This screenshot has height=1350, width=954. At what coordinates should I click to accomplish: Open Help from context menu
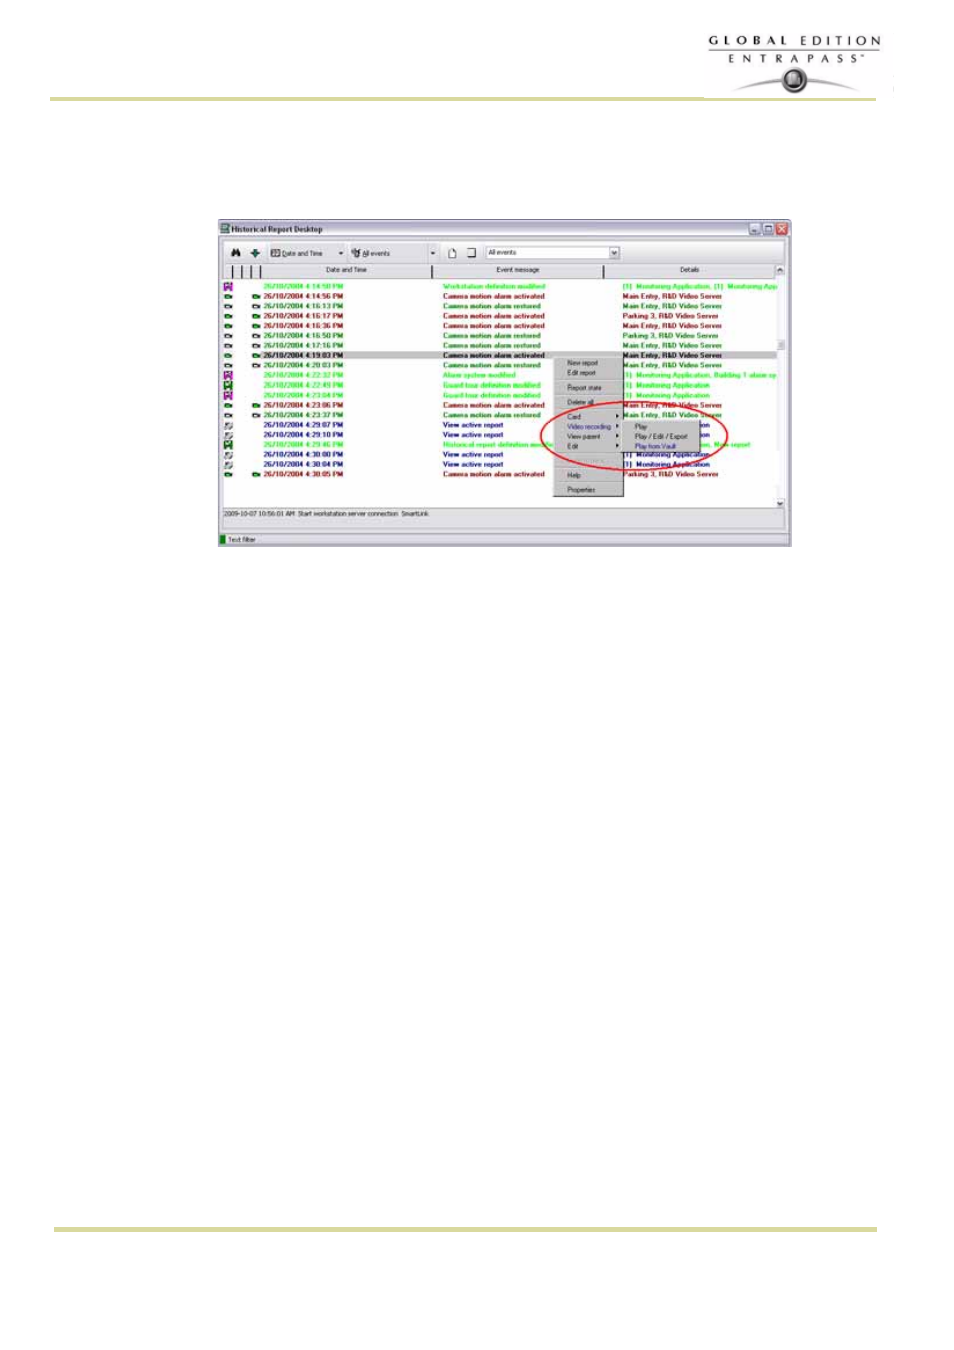[589, 476]
